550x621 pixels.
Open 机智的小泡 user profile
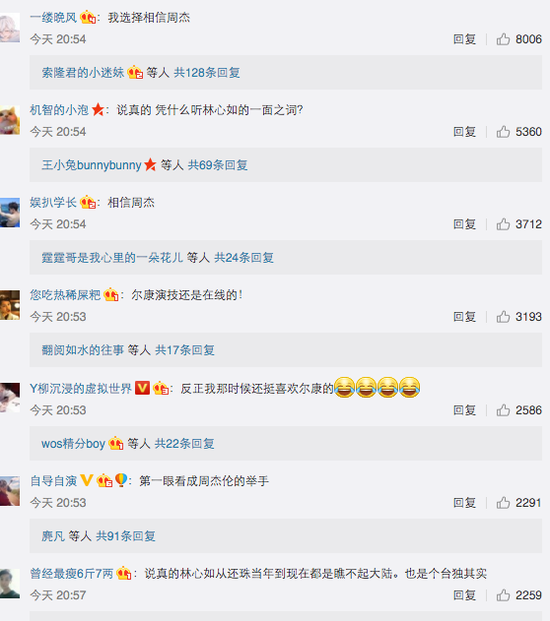pyautogui.click(x=59, y=110)
